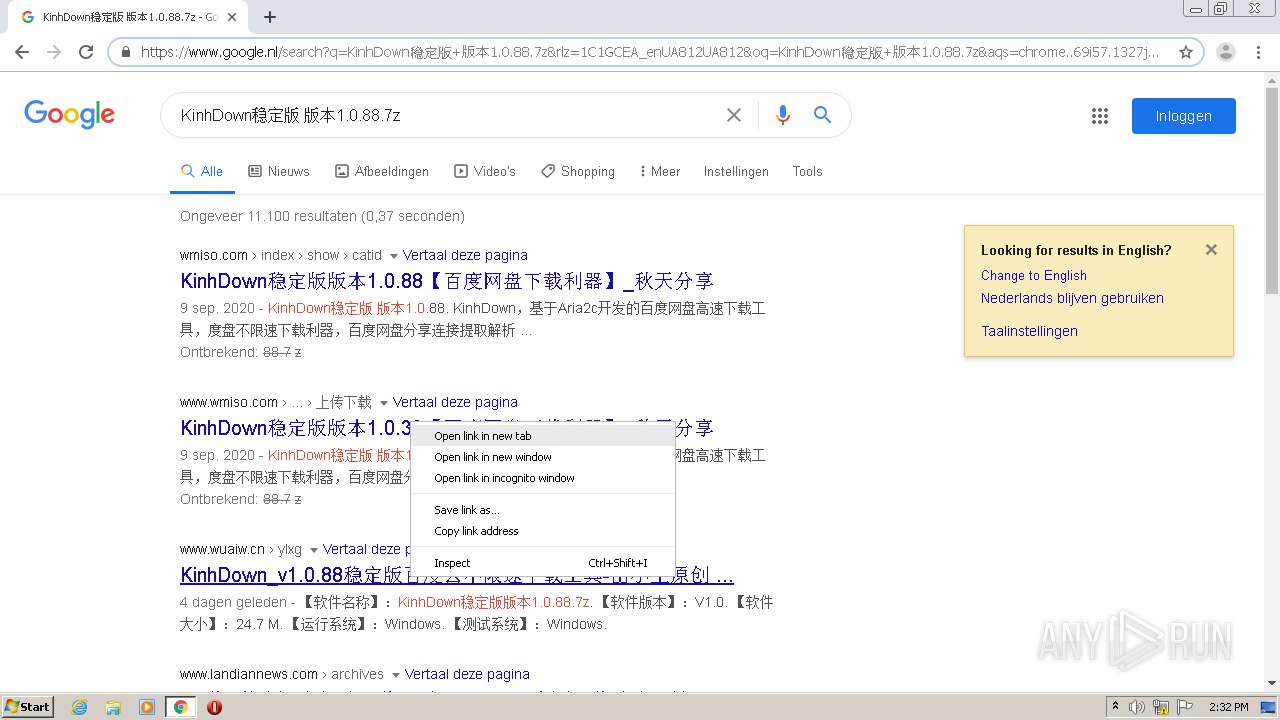The width and height of the screenshot is (1280, 720).
Task: Choose Copy link address
Action: point(543,531)
